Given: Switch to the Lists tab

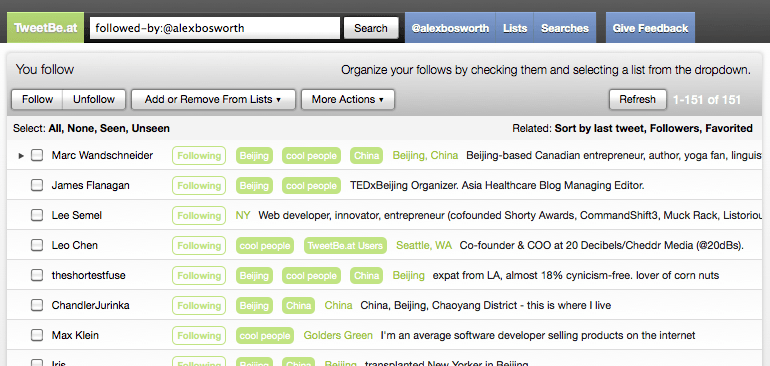Looking at the screenshot, I should pos(515,28).
